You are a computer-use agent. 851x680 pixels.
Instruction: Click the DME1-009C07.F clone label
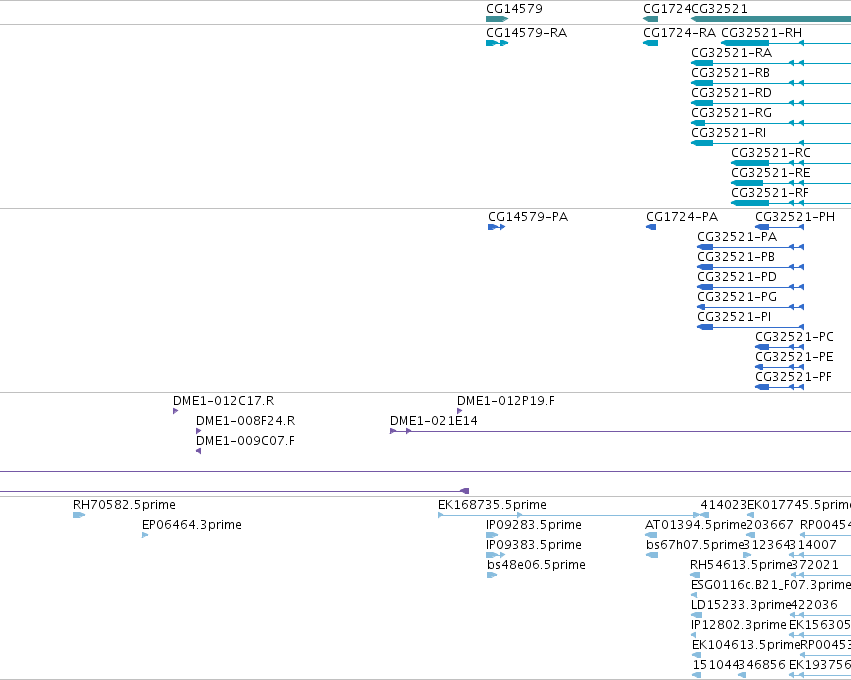[x=245, y=441]
